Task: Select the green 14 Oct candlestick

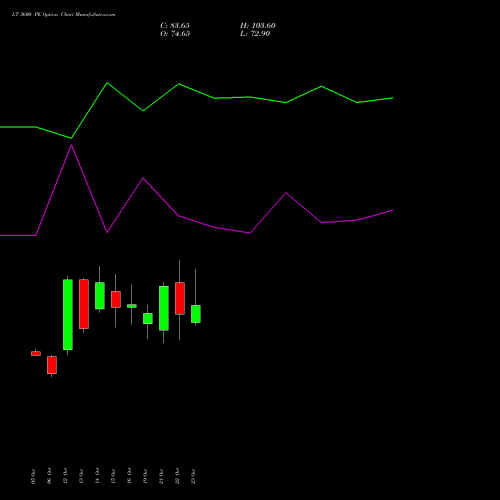Action: point(100,296)
